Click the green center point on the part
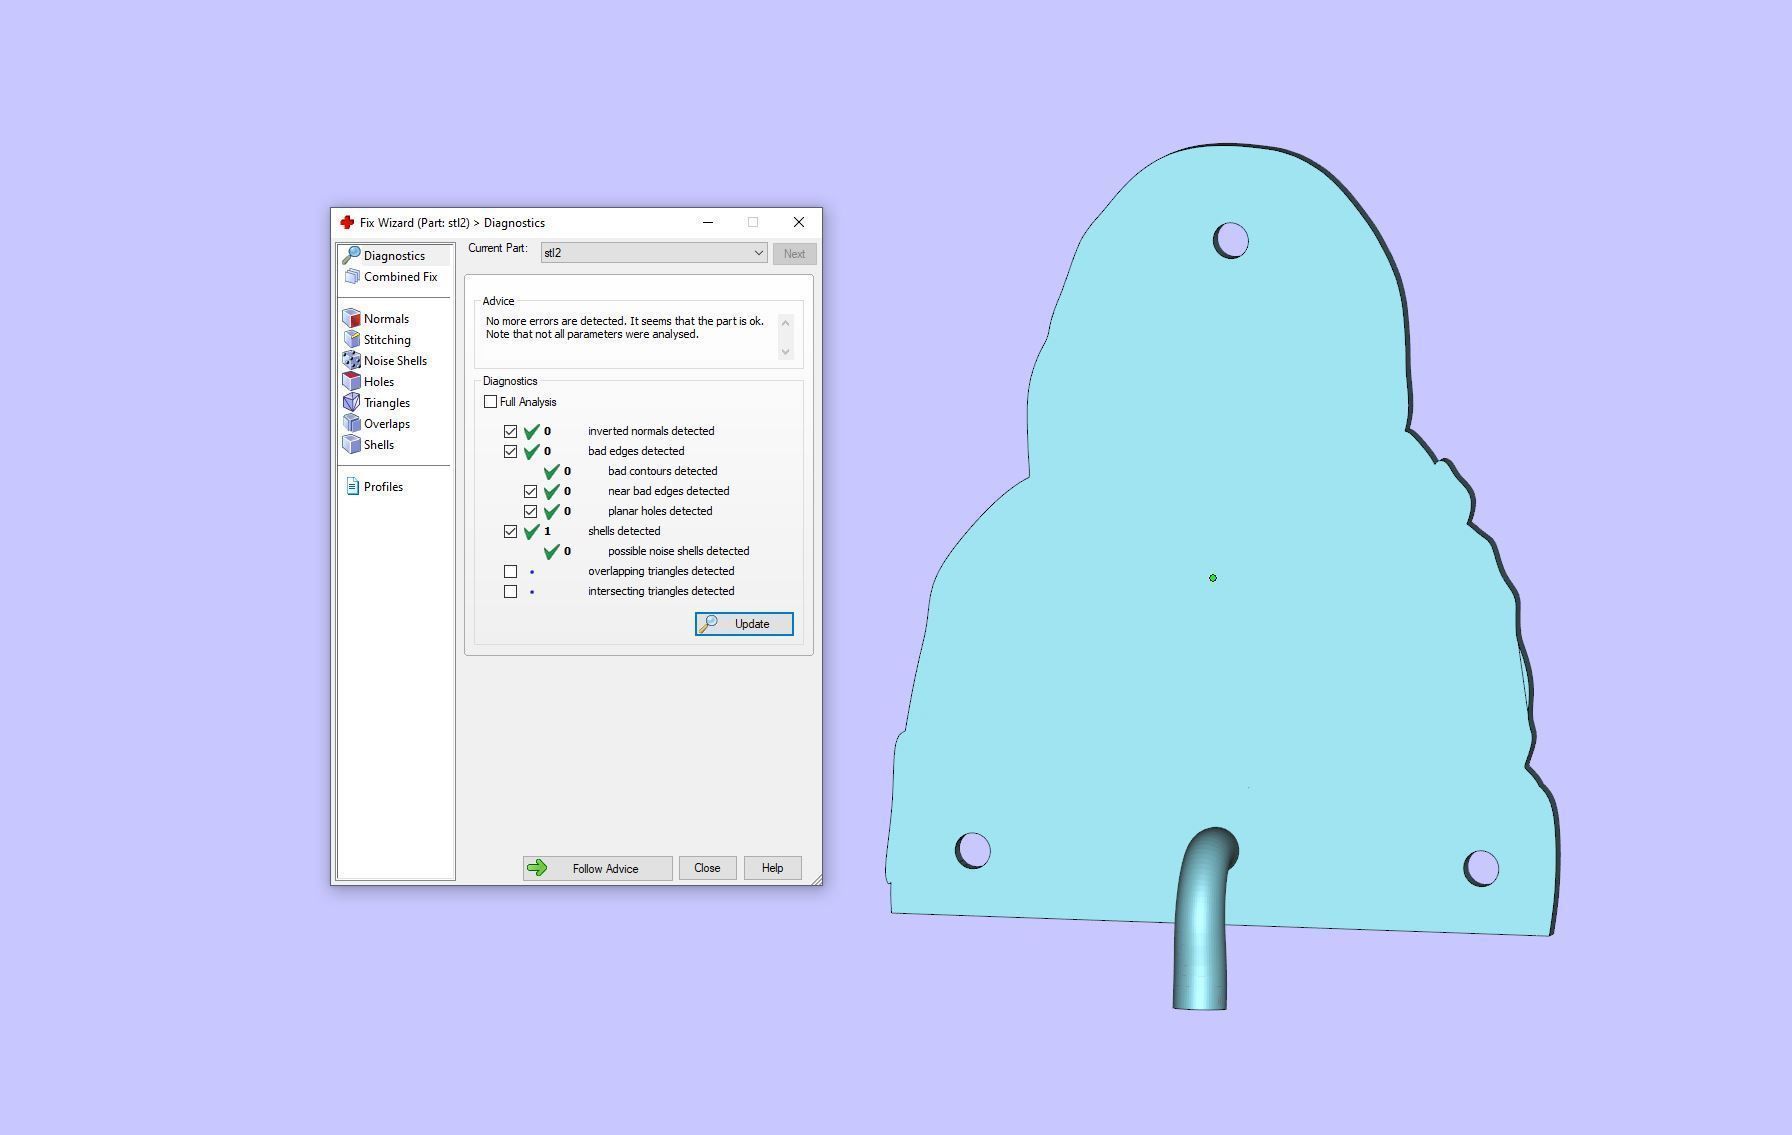 coord(1213,578)
